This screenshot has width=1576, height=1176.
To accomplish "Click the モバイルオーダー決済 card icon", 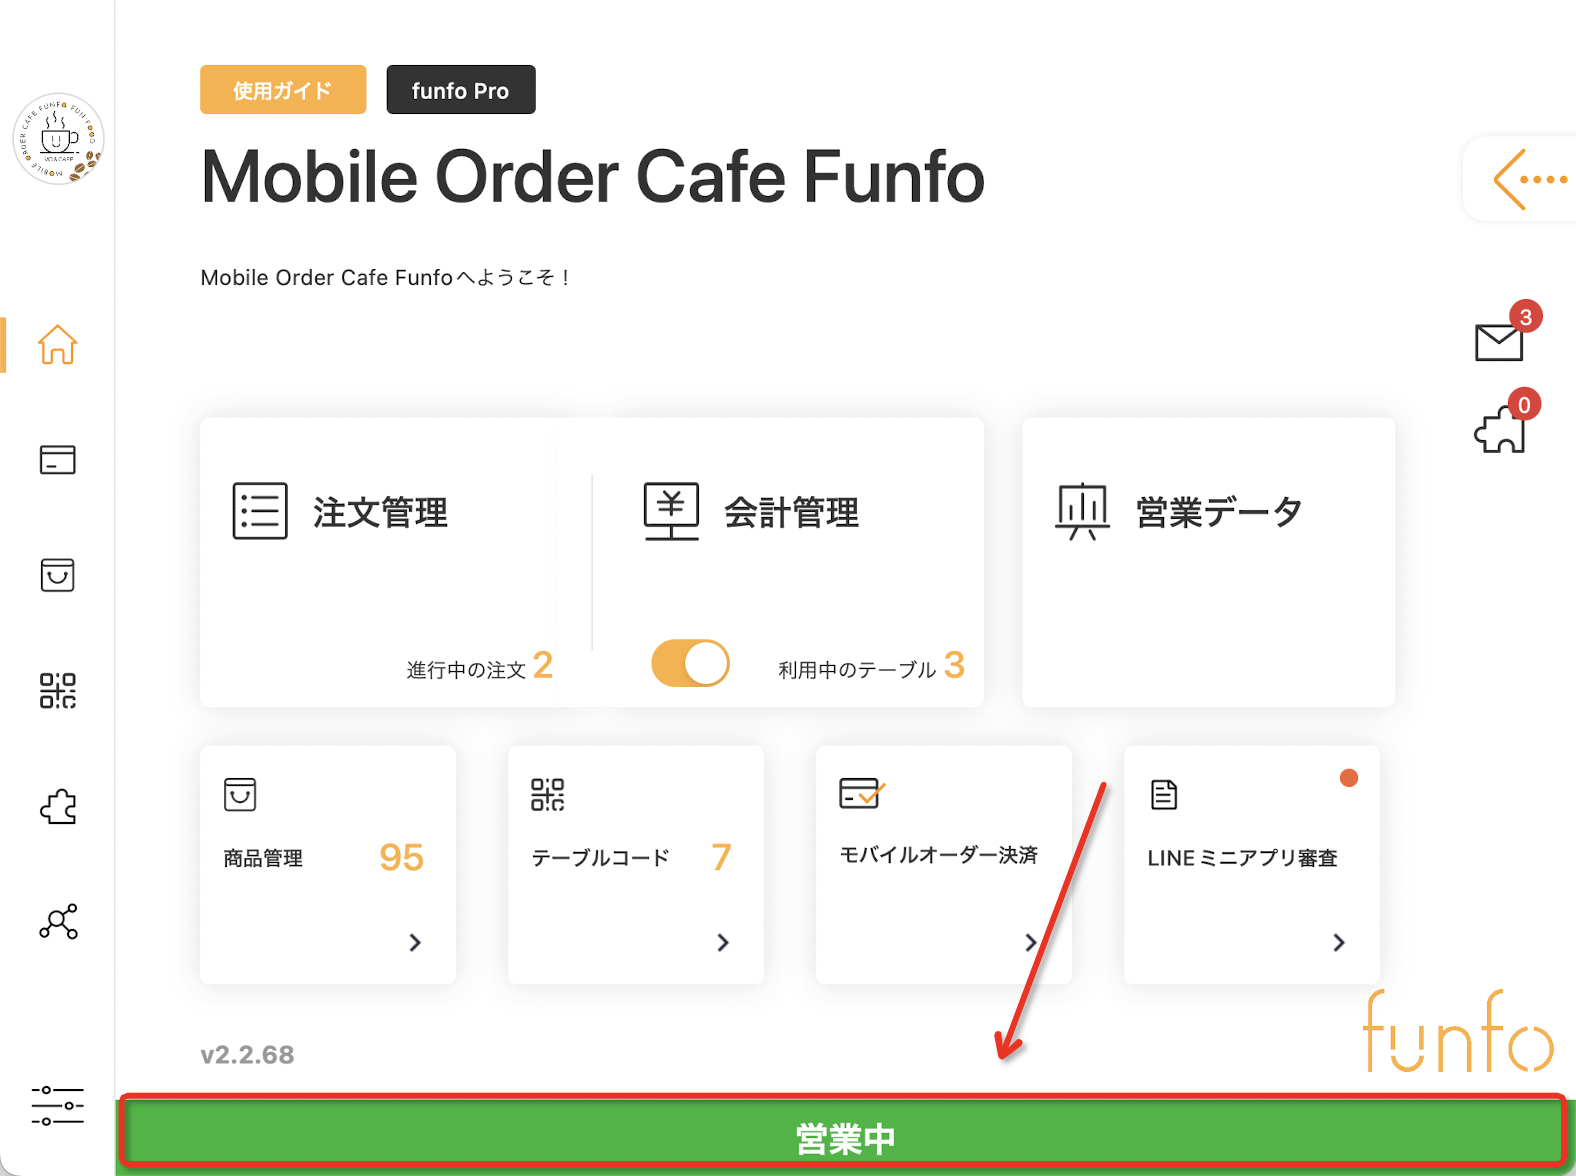I will [862, 793].
